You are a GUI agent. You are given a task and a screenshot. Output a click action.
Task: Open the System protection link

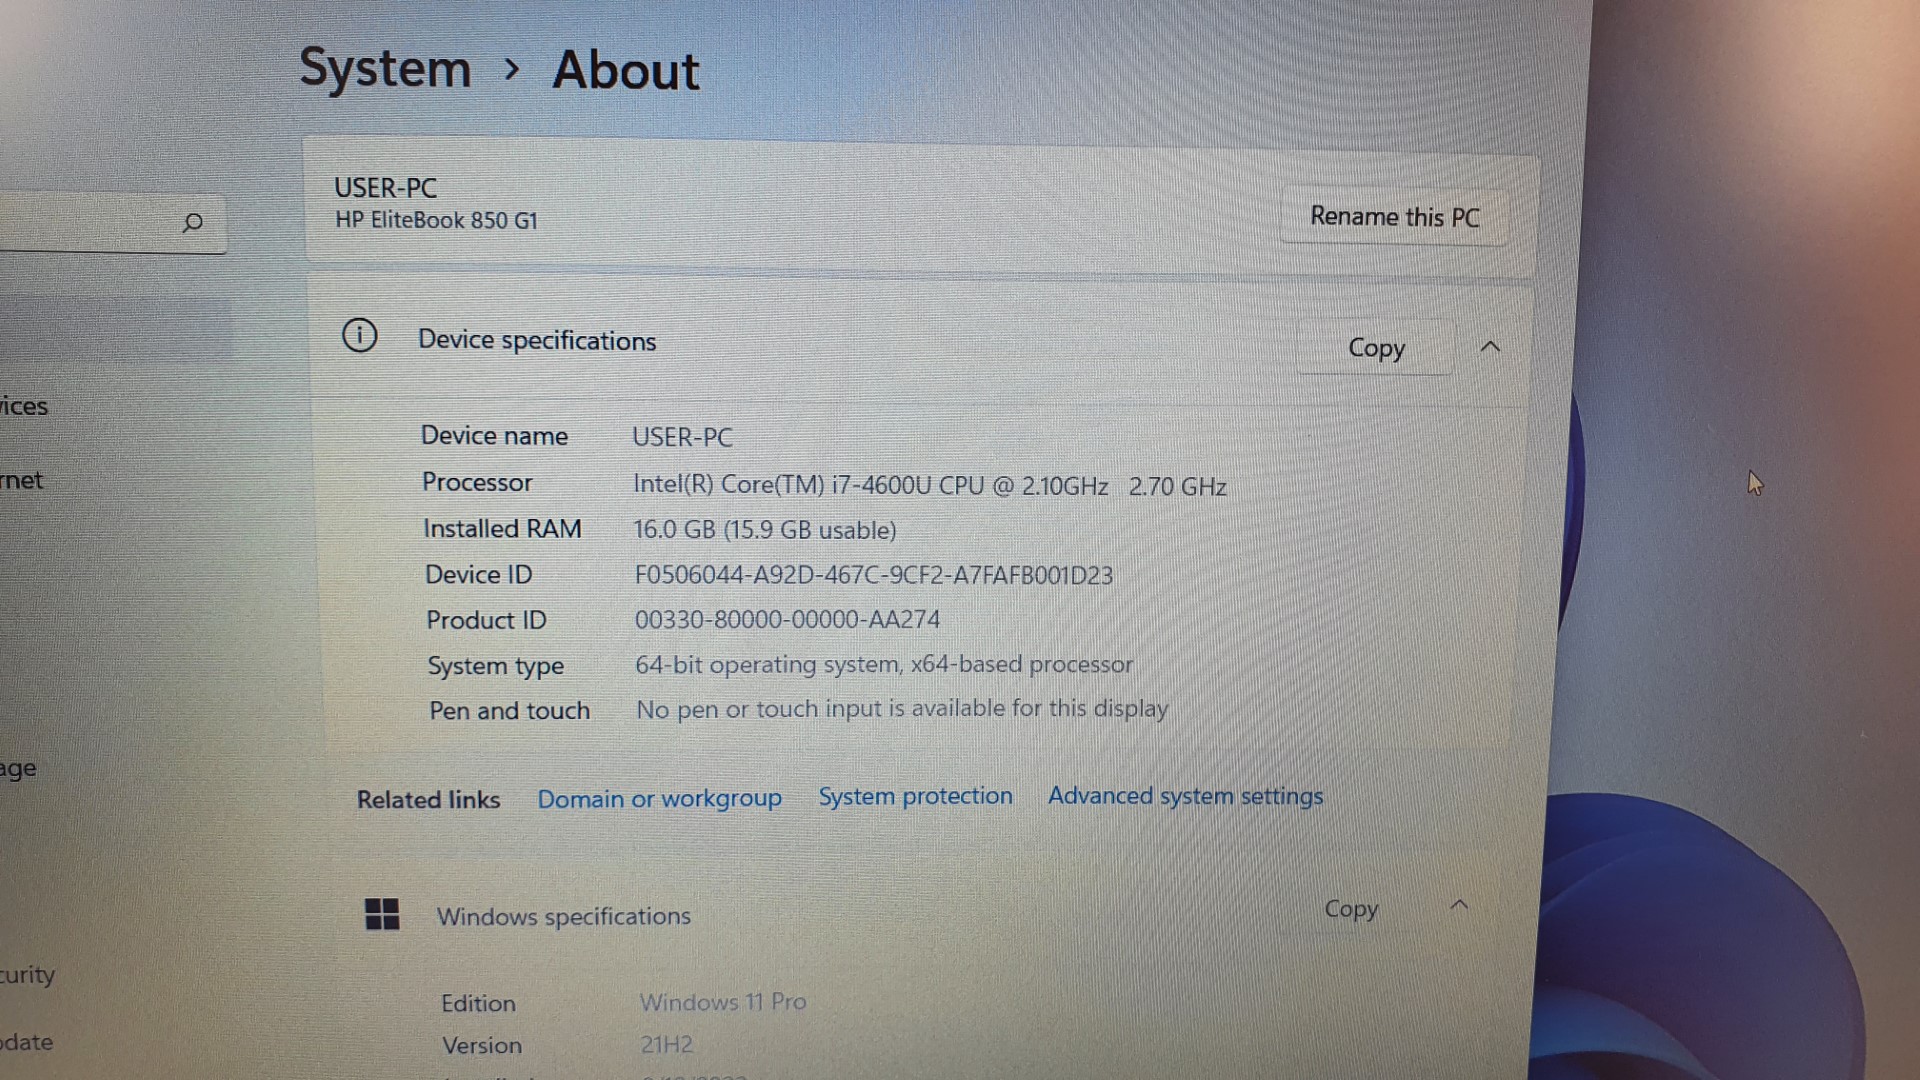pos(915,796)
